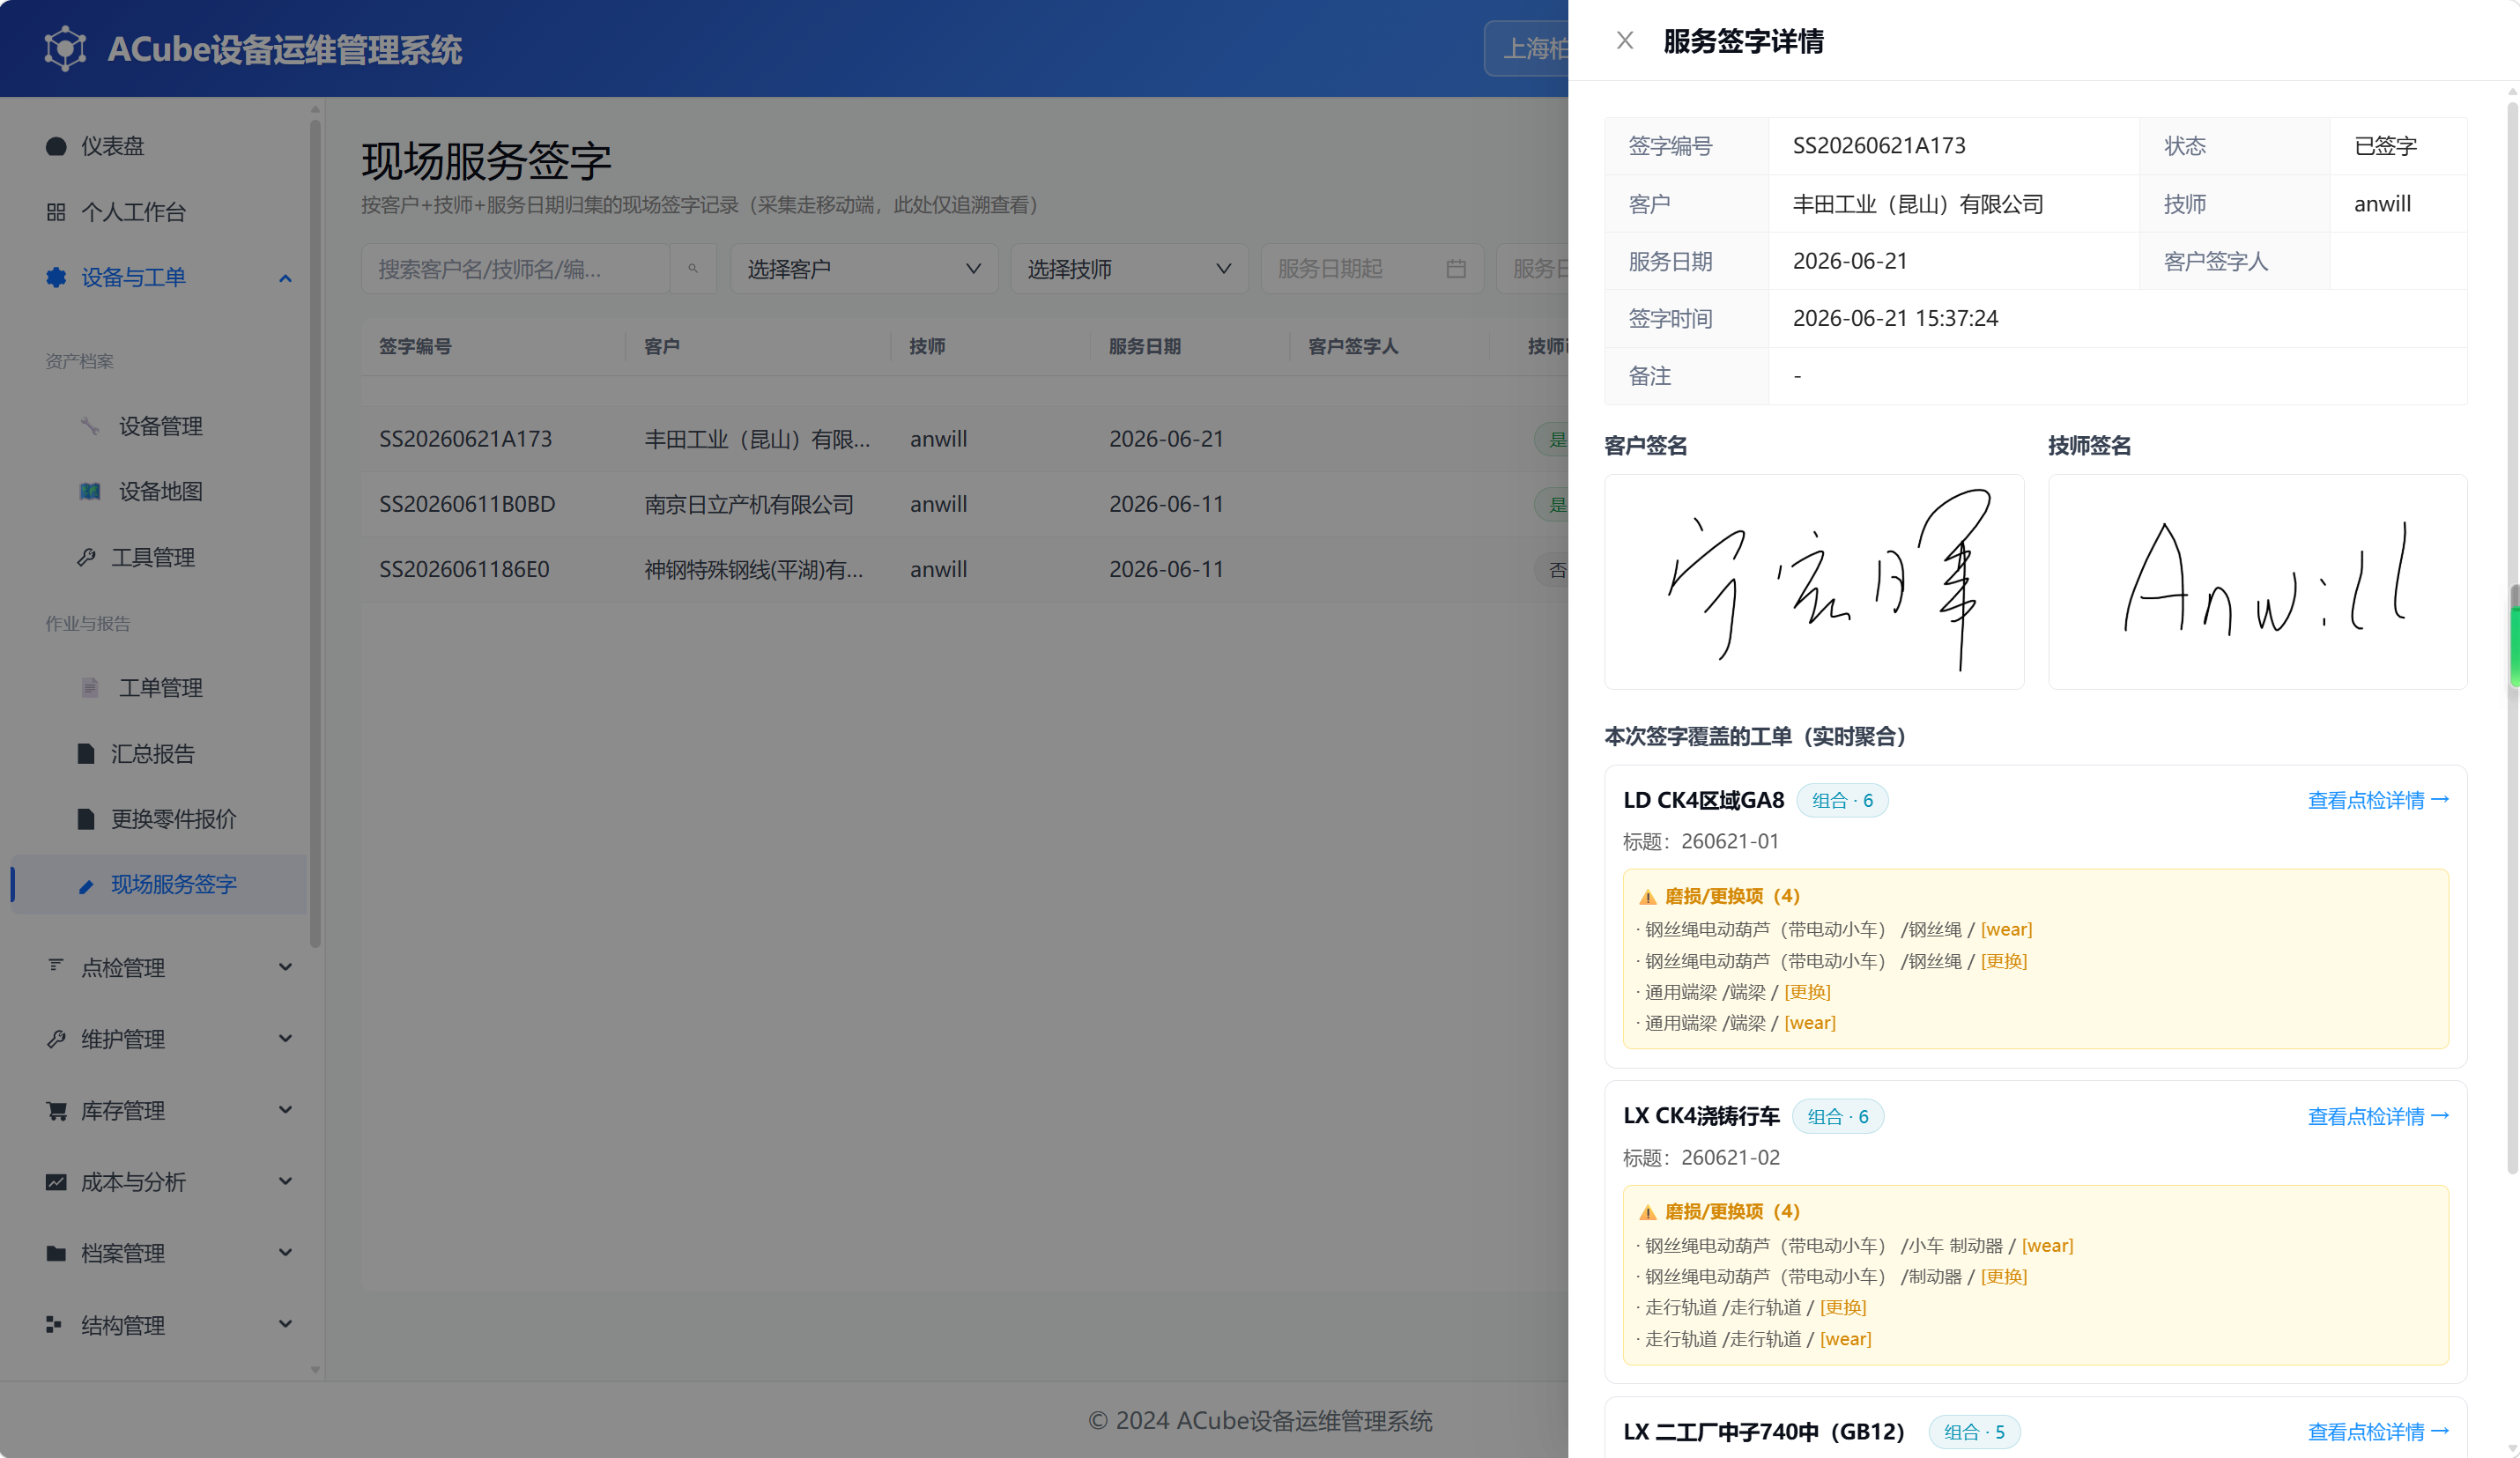Open 查看点检详情 for LX 二工厂中子740中
Screen dimensions: 2520x1458
point(2378,1432)
